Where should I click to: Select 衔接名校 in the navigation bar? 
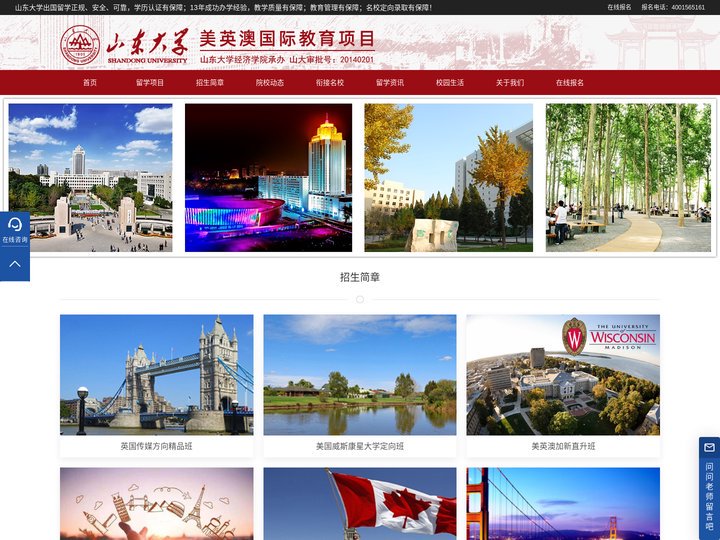point(330,83)
